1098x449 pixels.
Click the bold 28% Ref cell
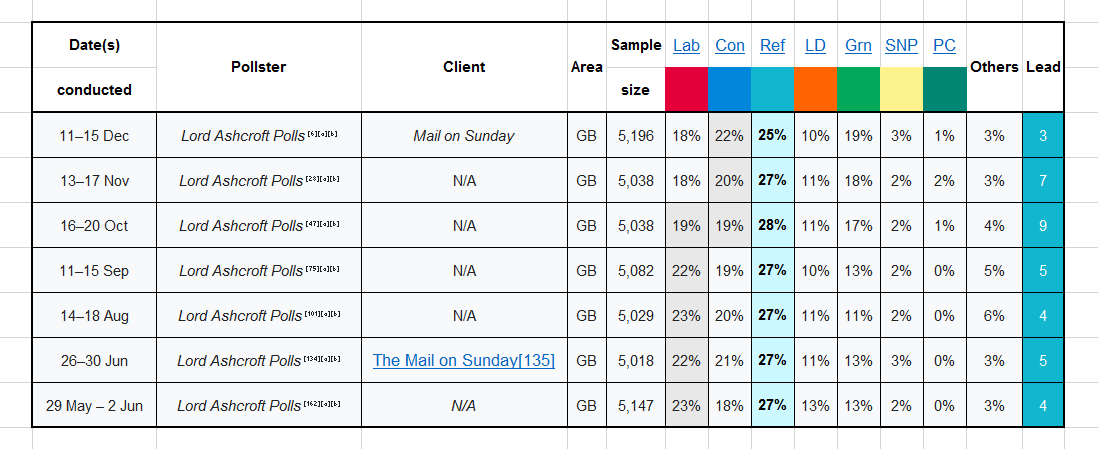click(x=772, y=226)
